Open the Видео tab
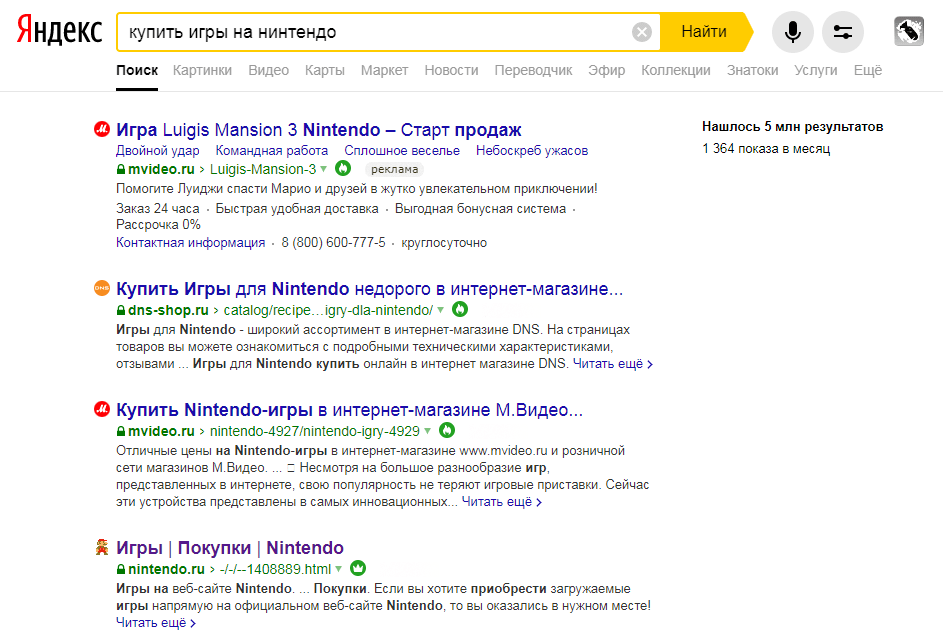Image resolution: width=943 pixels, height=636 pixels. [268, 70]
